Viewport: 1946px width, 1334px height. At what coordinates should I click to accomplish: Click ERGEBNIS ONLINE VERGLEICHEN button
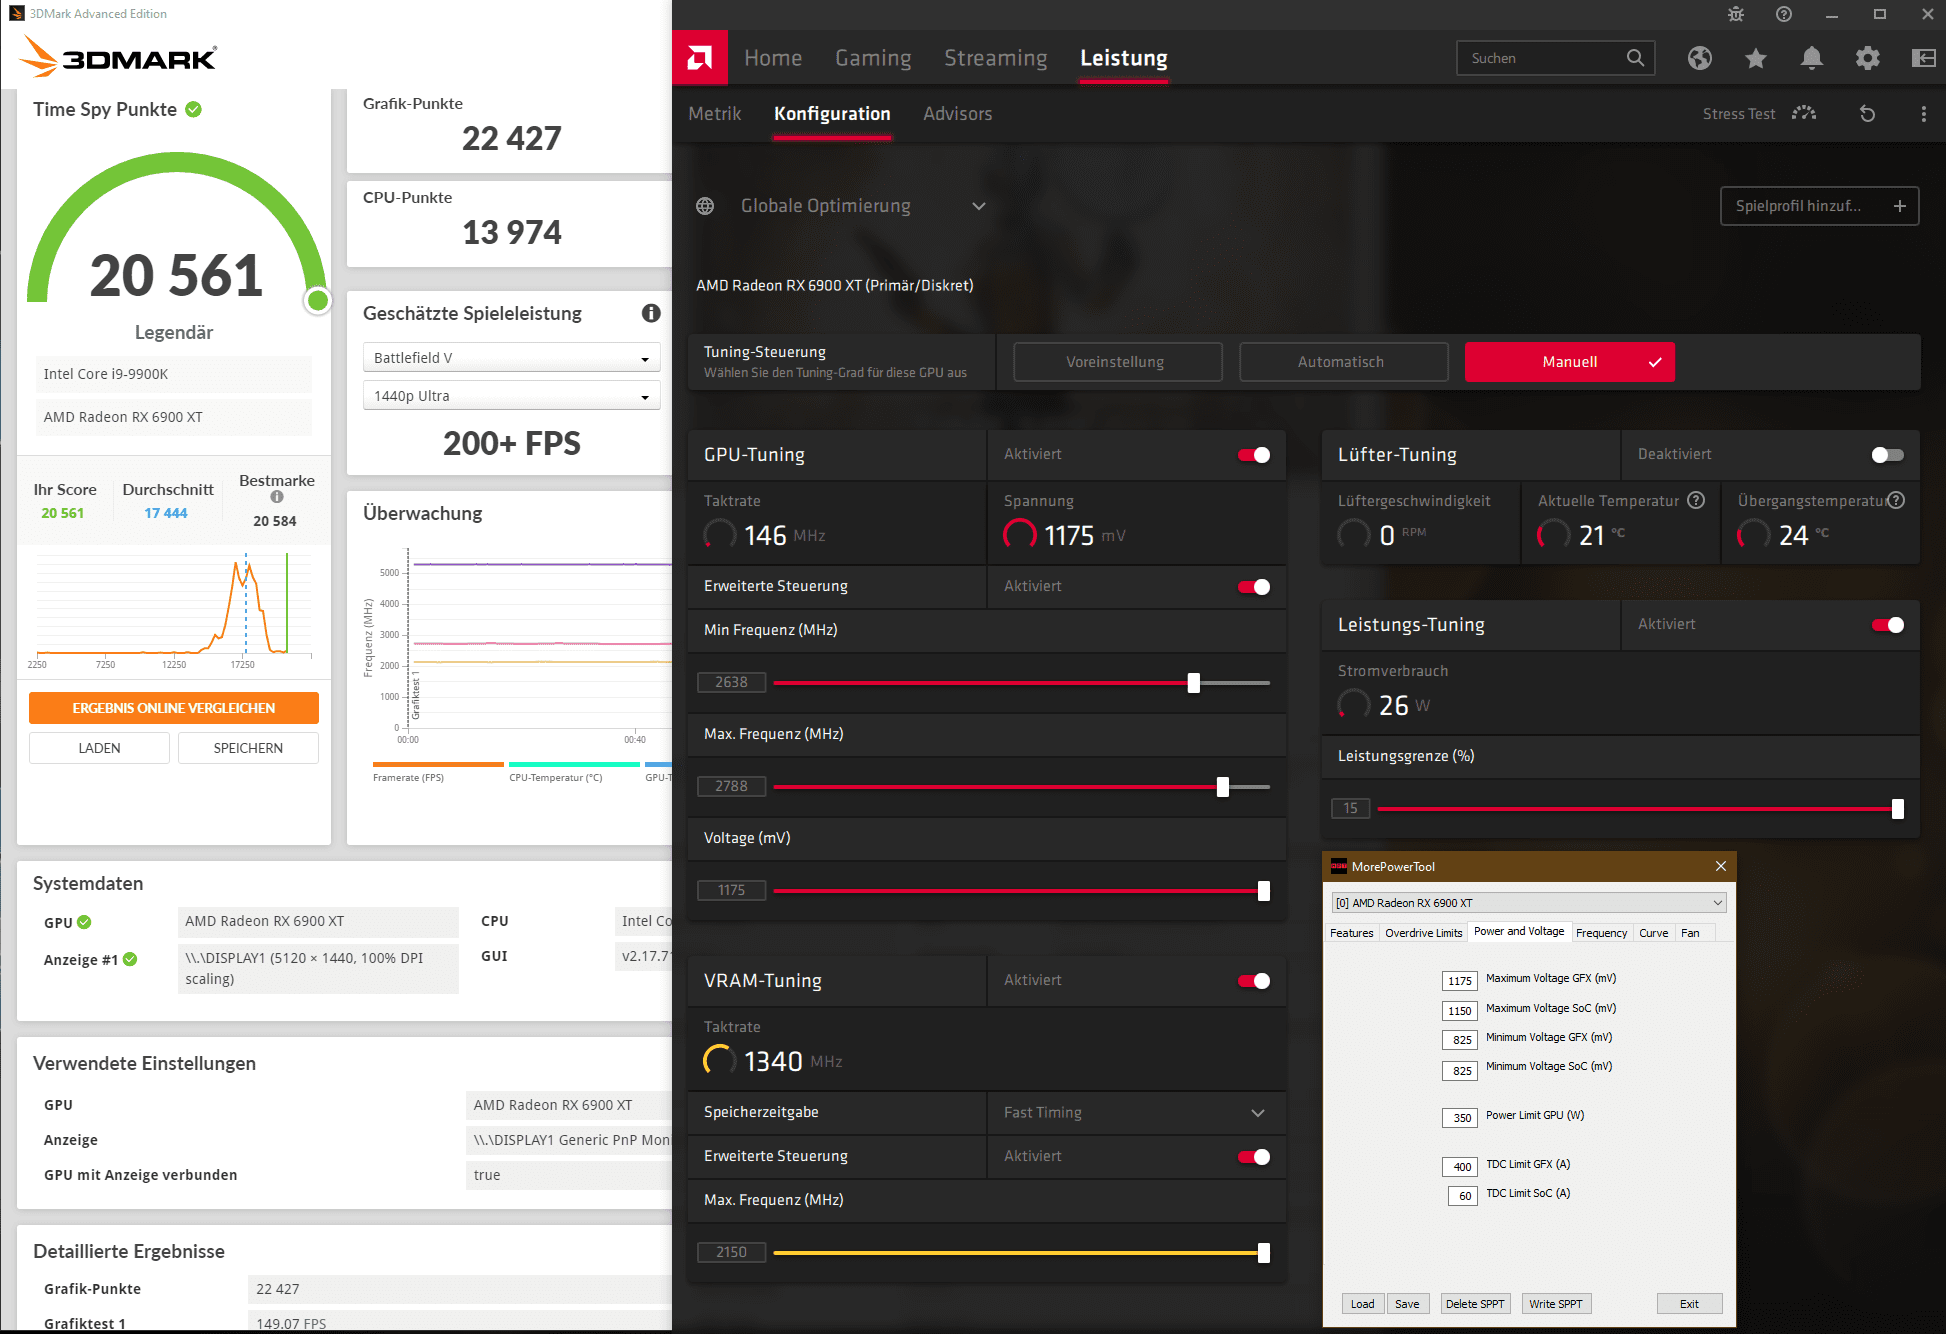coord(174,708)
